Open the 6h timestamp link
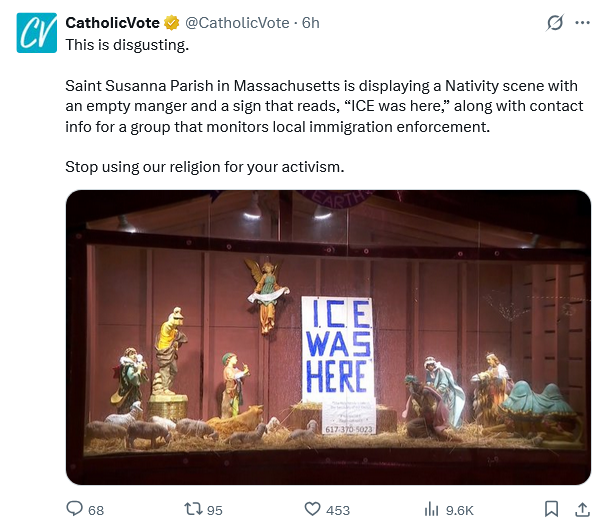This screenshot has height=530, width=609. (x=310, y=23)
